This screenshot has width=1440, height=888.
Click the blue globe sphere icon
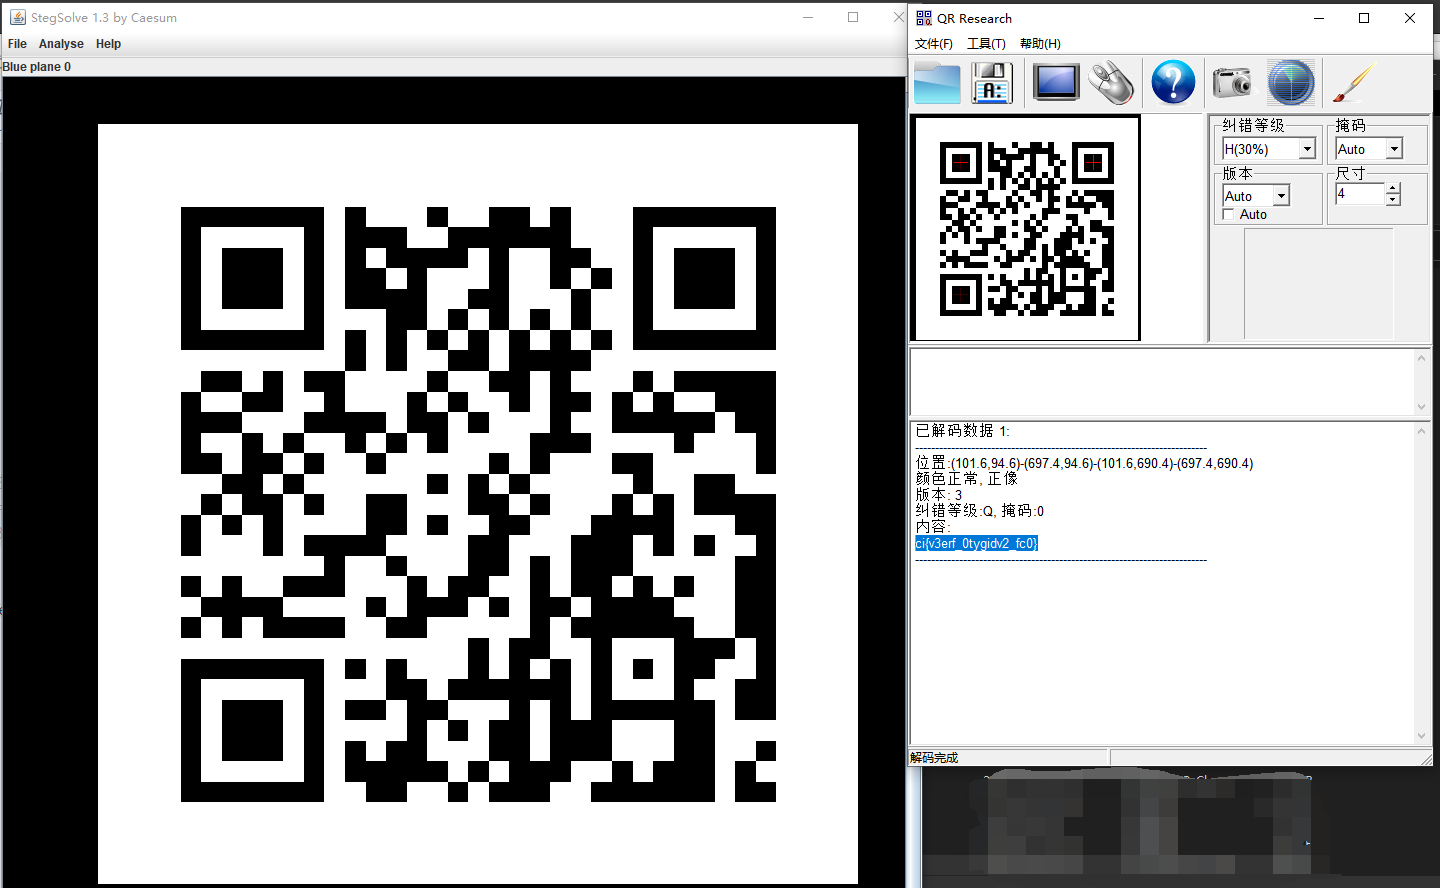(x=1290, y=82)
